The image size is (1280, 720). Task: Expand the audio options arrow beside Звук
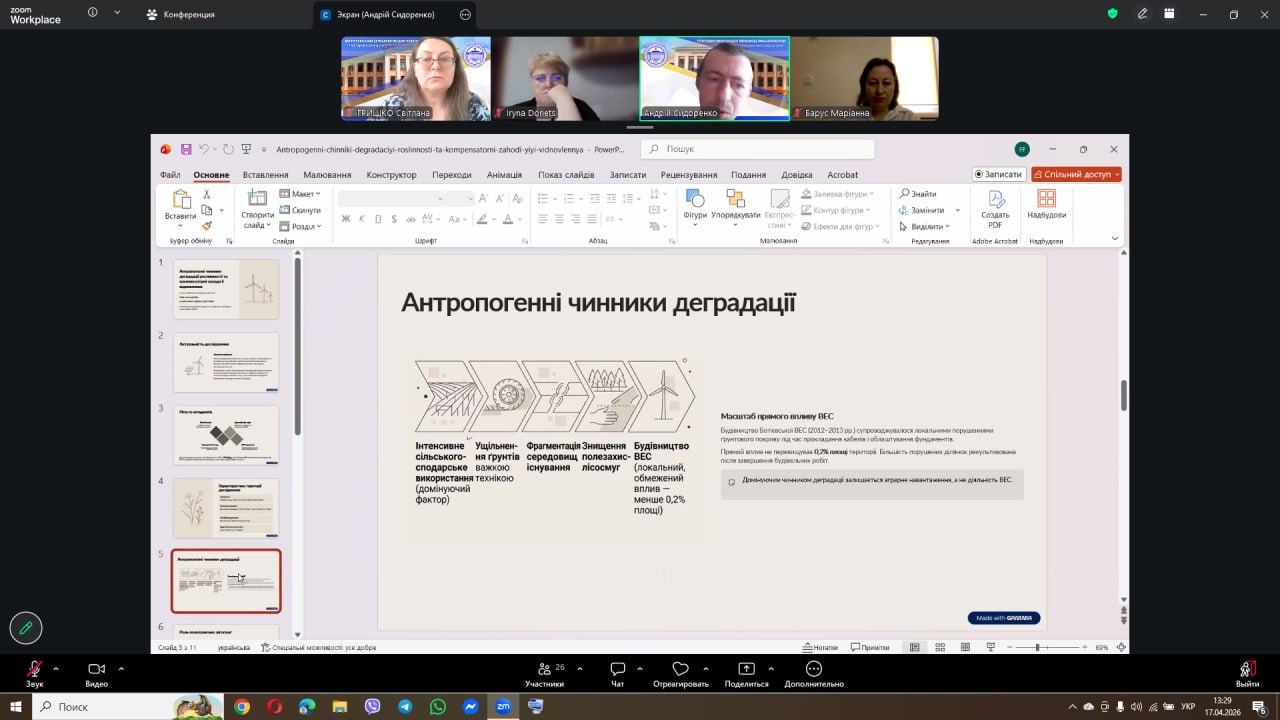coord(56,668)
